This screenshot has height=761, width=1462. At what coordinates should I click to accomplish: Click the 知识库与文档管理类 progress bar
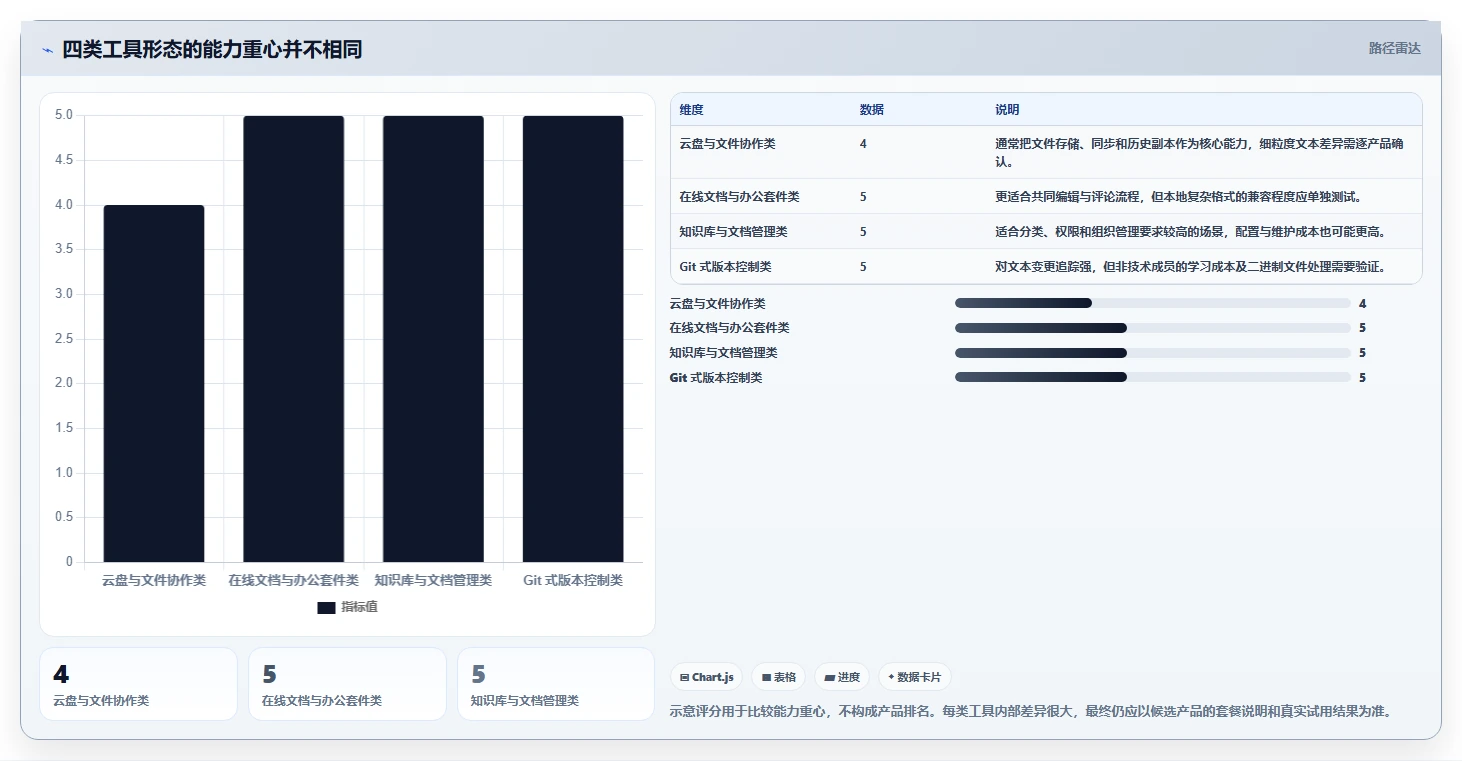click(x=1153, y=353)
